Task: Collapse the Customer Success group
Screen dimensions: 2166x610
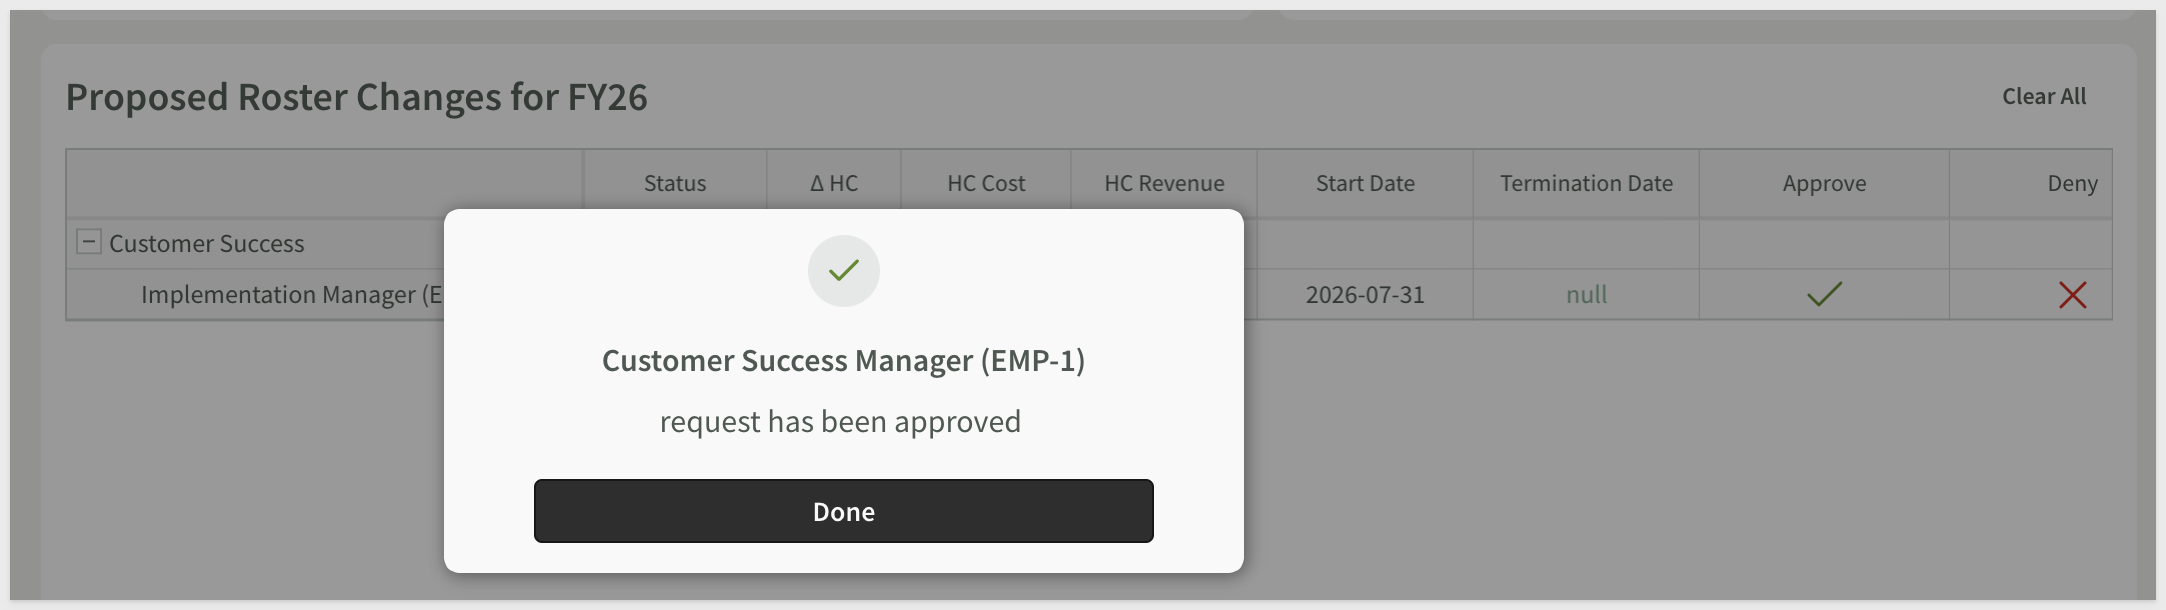Action: (x=89, y=242)
